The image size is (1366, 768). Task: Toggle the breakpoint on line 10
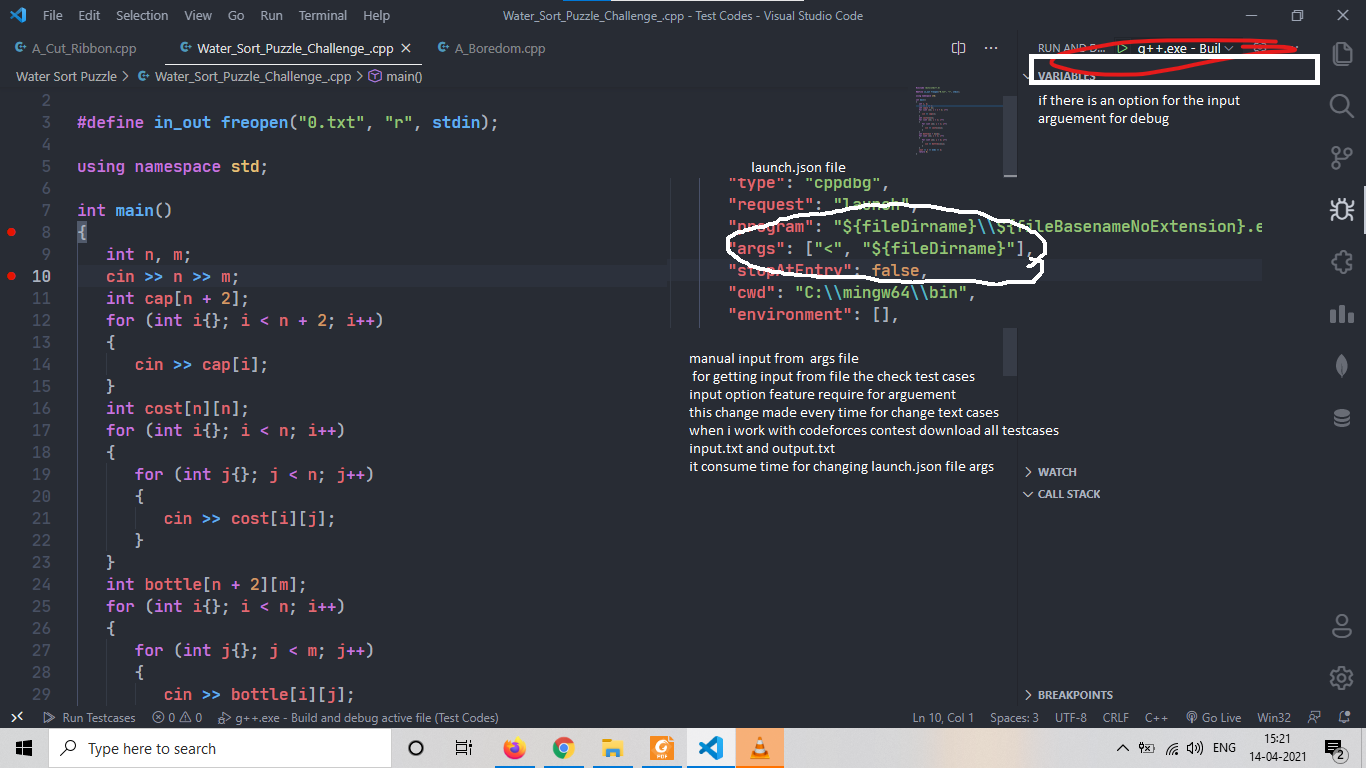click(x=11, y=276)
